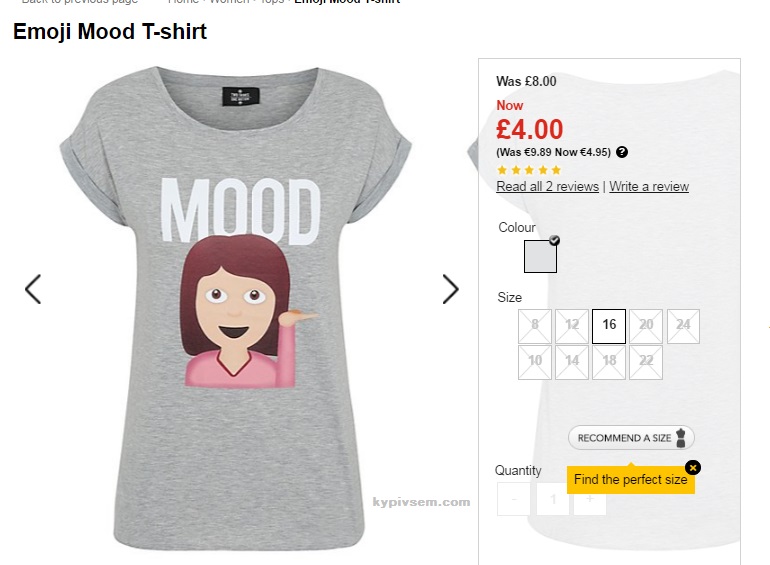
Task: Select size 20
Action: 646,326
